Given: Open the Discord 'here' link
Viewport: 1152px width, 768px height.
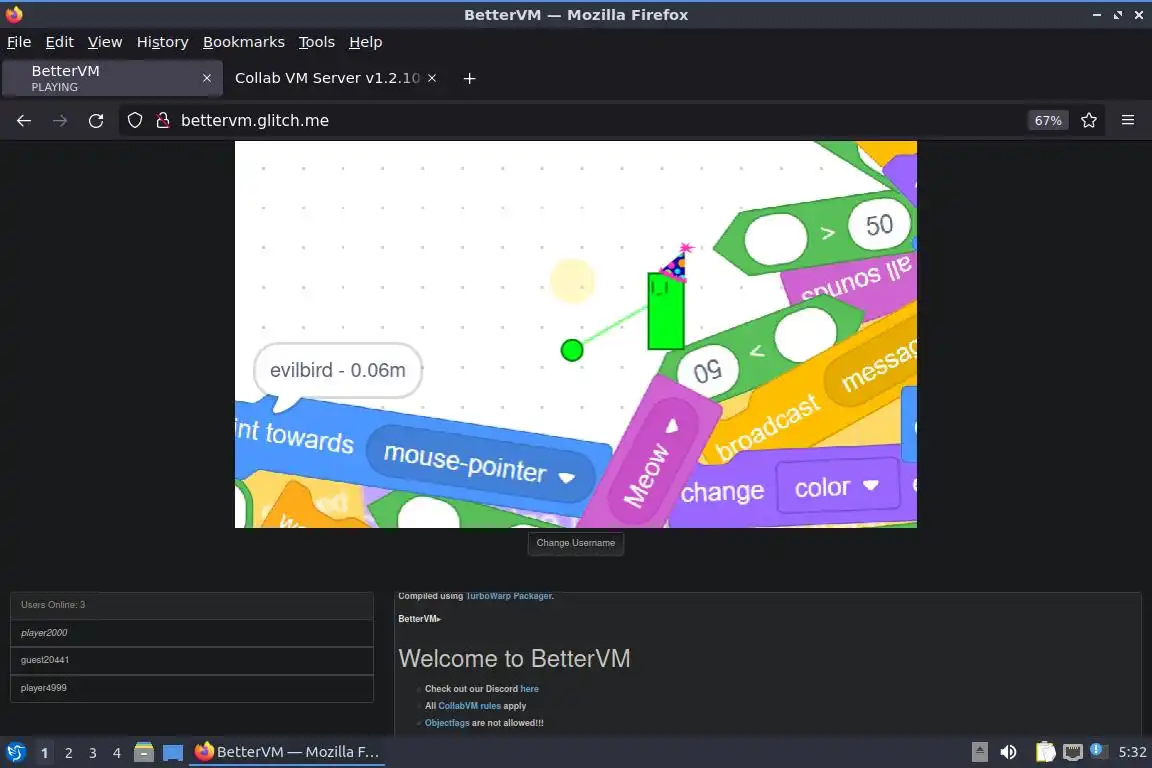Looking at the screenshot, I should (x=529, y=689).
